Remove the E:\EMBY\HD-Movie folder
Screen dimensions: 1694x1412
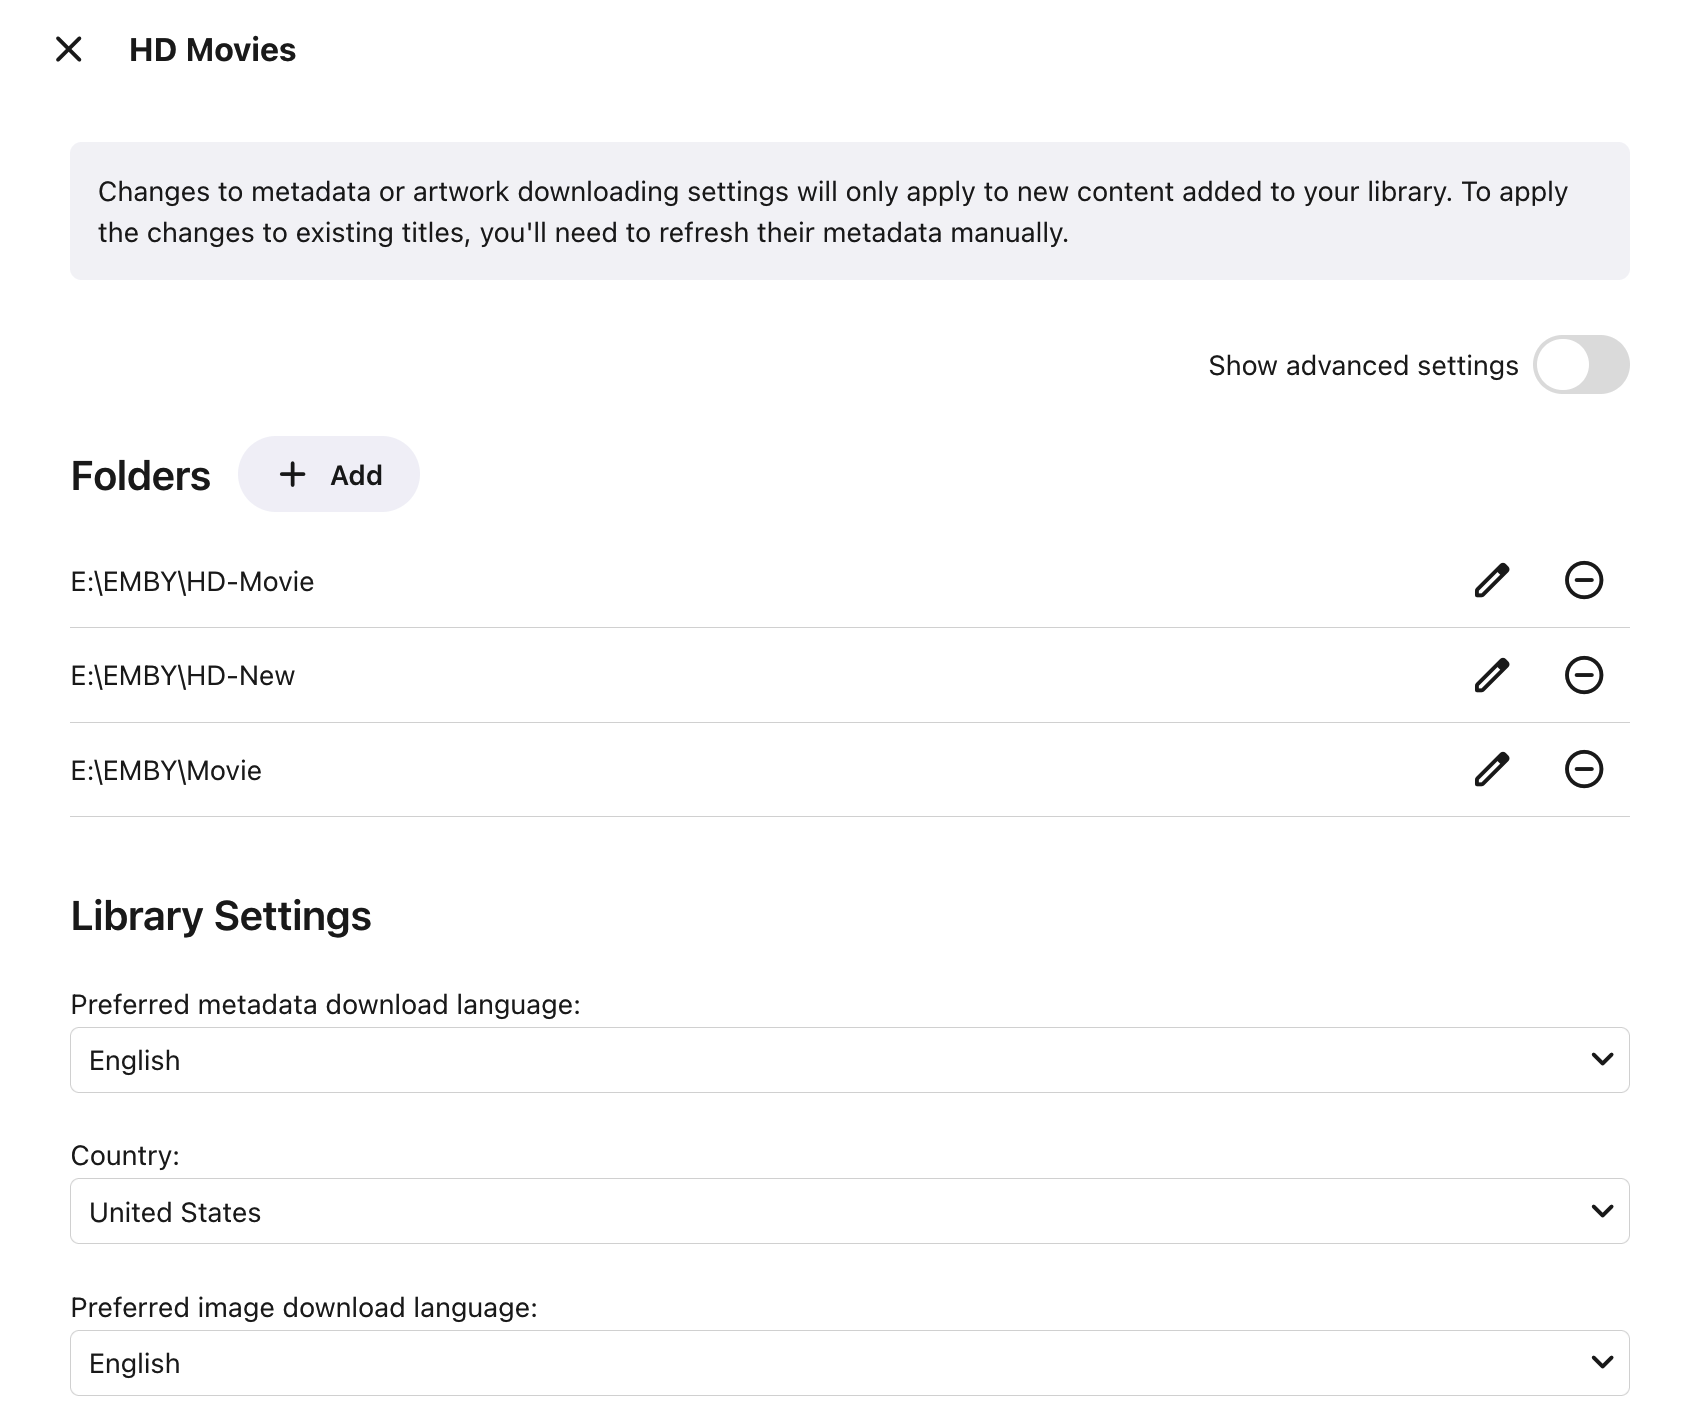click(1583, 580)
